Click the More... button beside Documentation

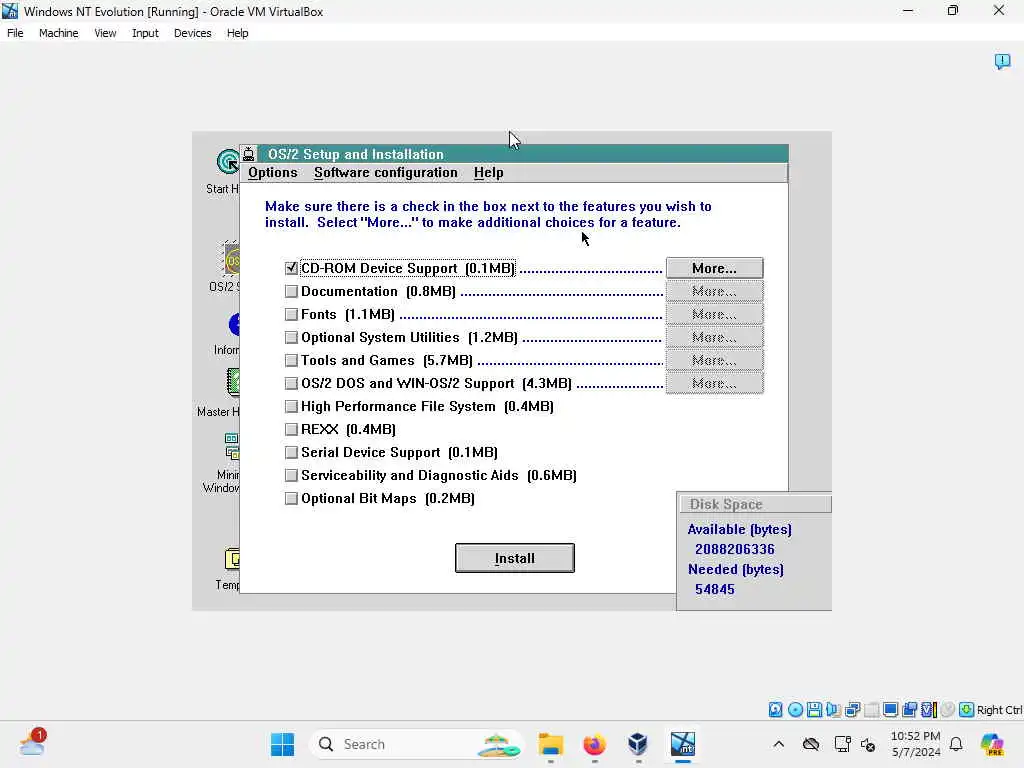pyautogui.click(x=714, y=291)
